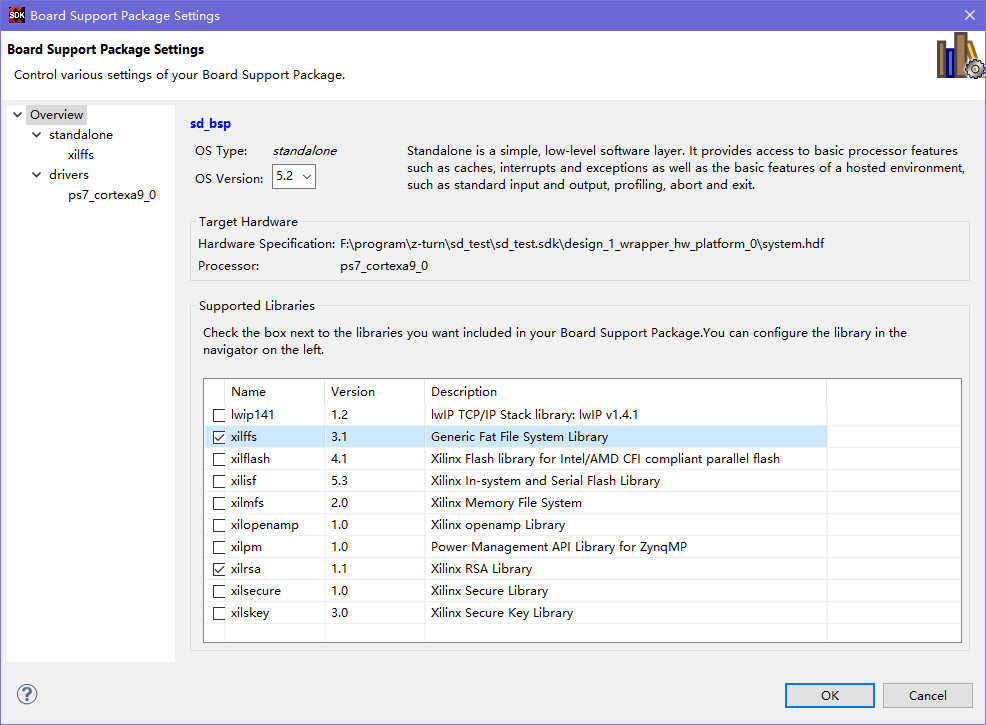Enable the xilsecure library checkbox
The height and width of the screenshot is (725, 986).
[219, 591]
